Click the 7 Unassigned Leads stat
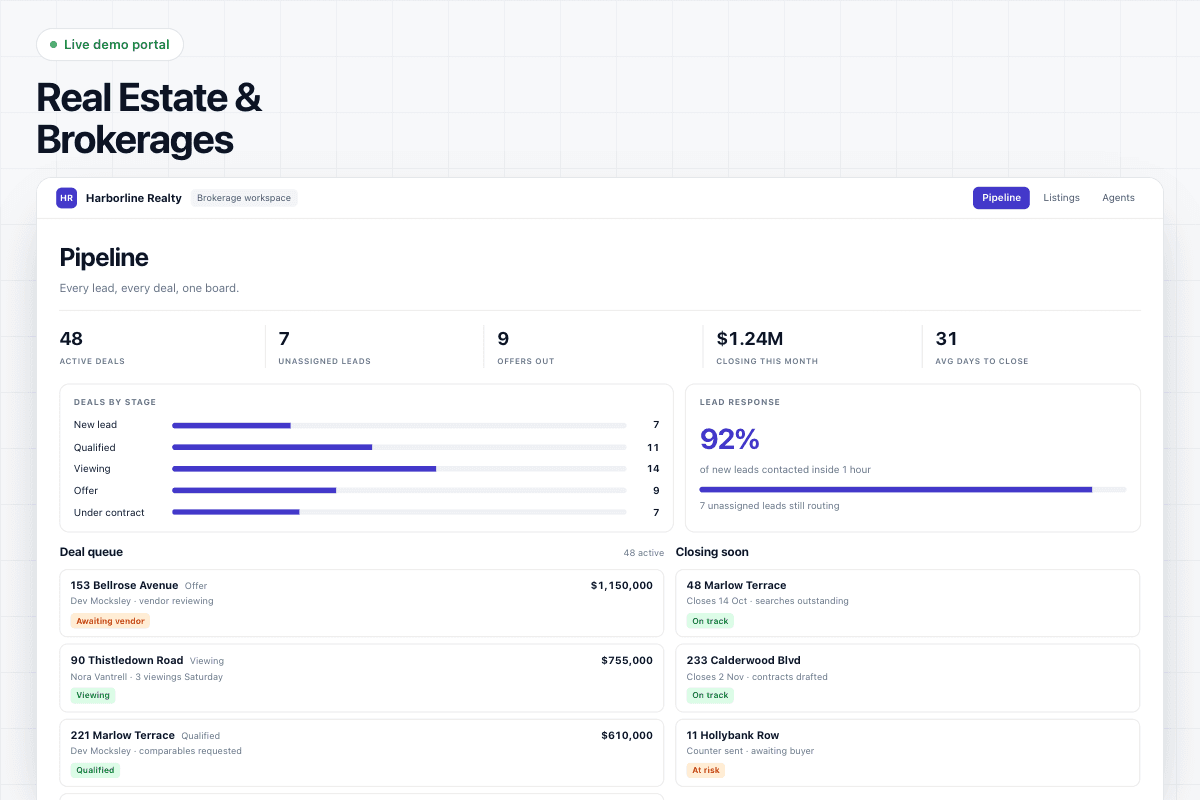1200x800 pixels. [324, 347]
